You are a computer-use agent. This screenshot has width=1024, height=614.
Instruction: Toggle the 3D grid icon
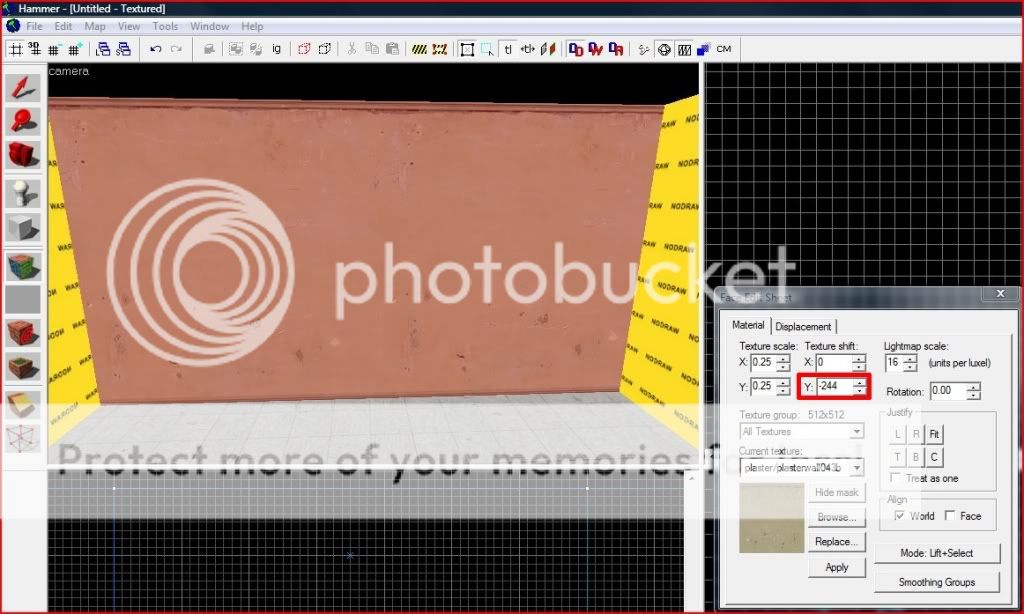34,49
